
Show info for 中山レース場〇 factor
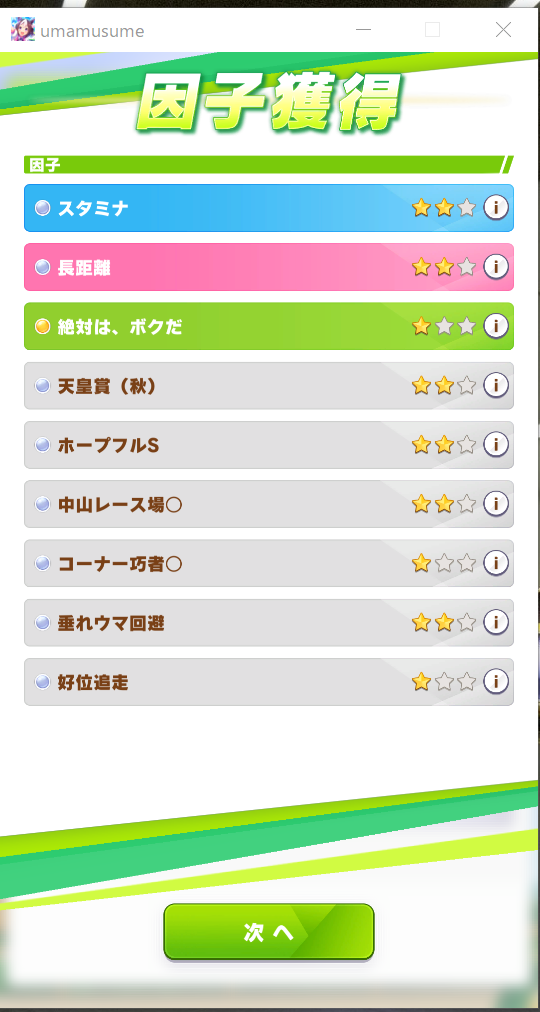point(495,504)
